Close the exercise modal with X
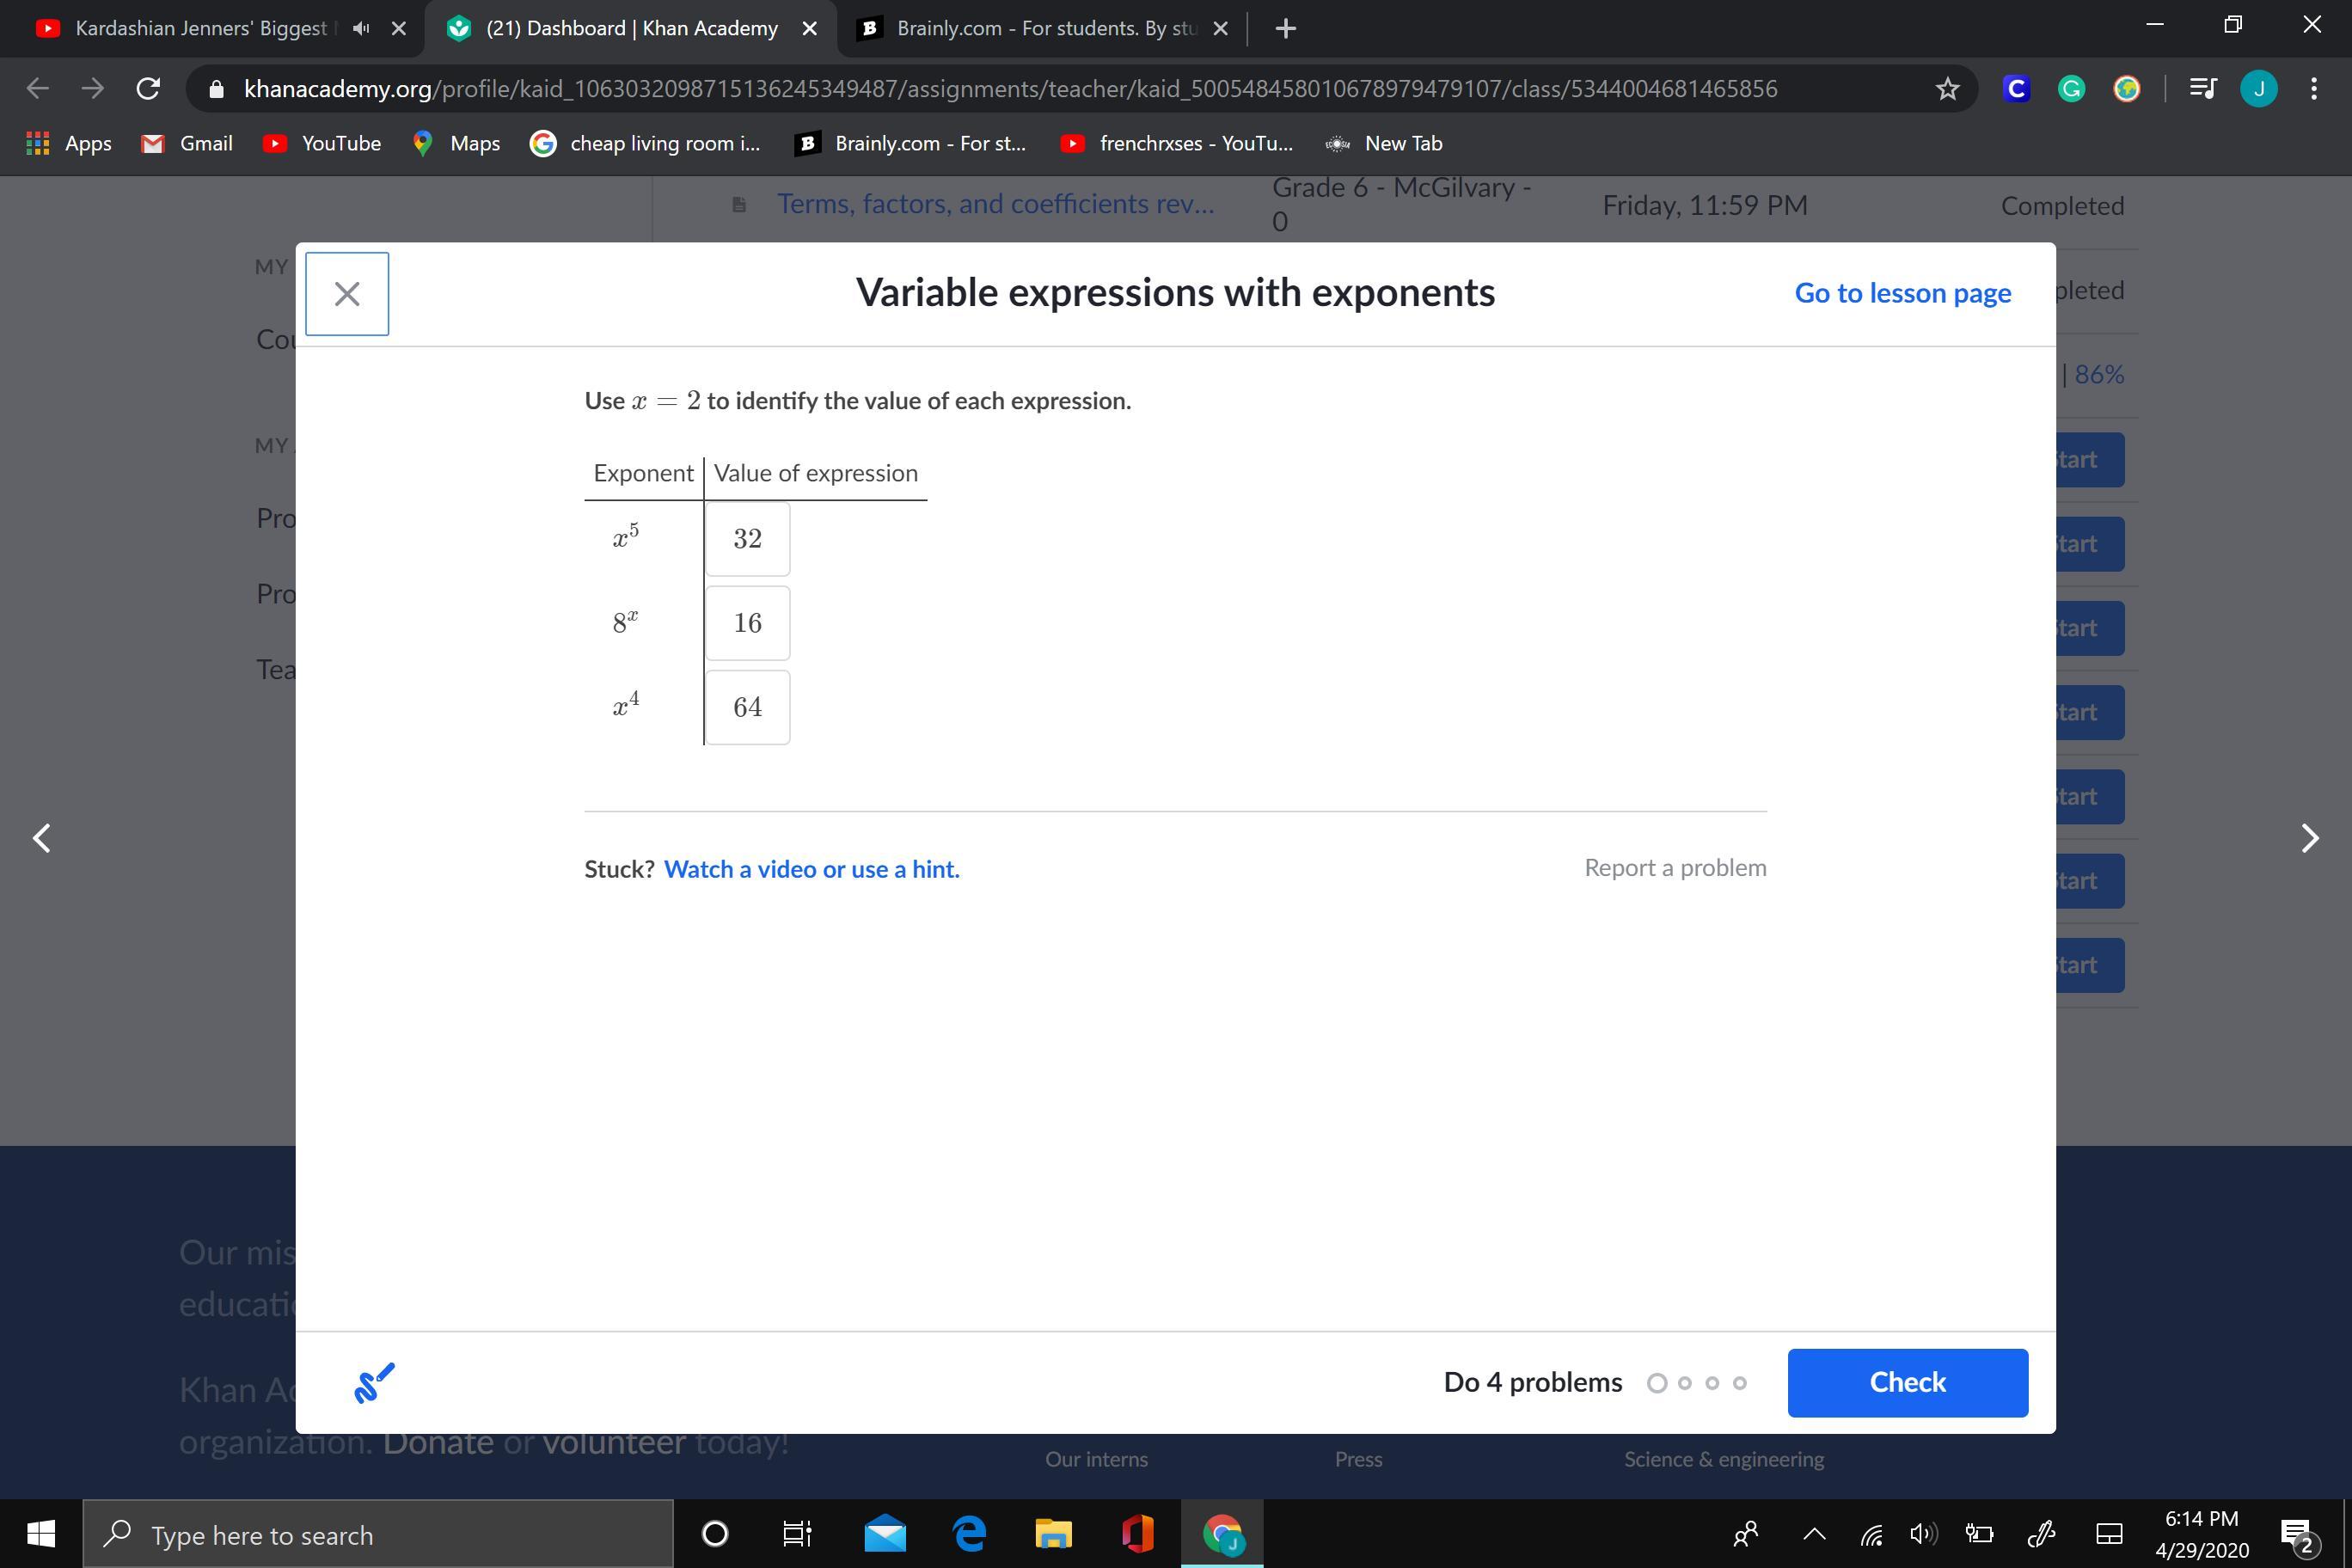Image resolution: width=2352 pixels, height=1568 pixels. [x=347, y=294]
